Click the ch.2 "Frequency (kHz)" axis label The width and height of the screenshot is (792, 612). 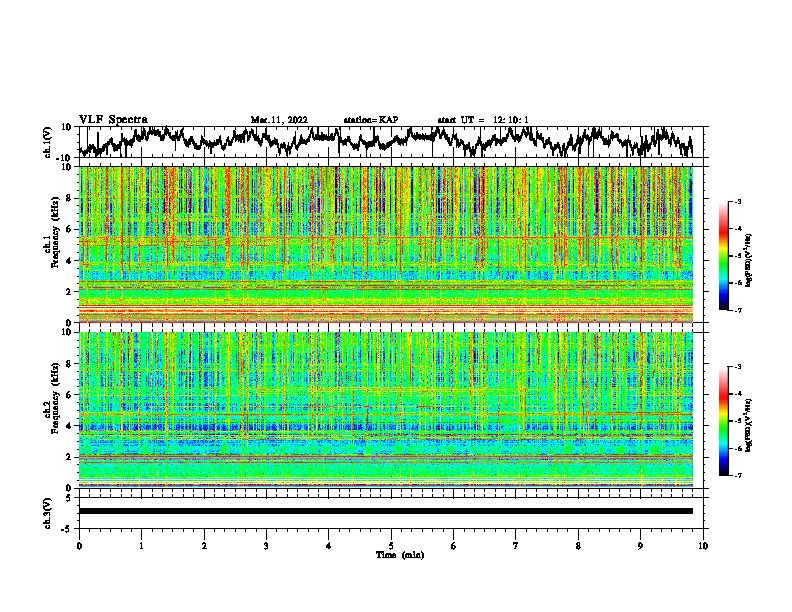(55, 398)
